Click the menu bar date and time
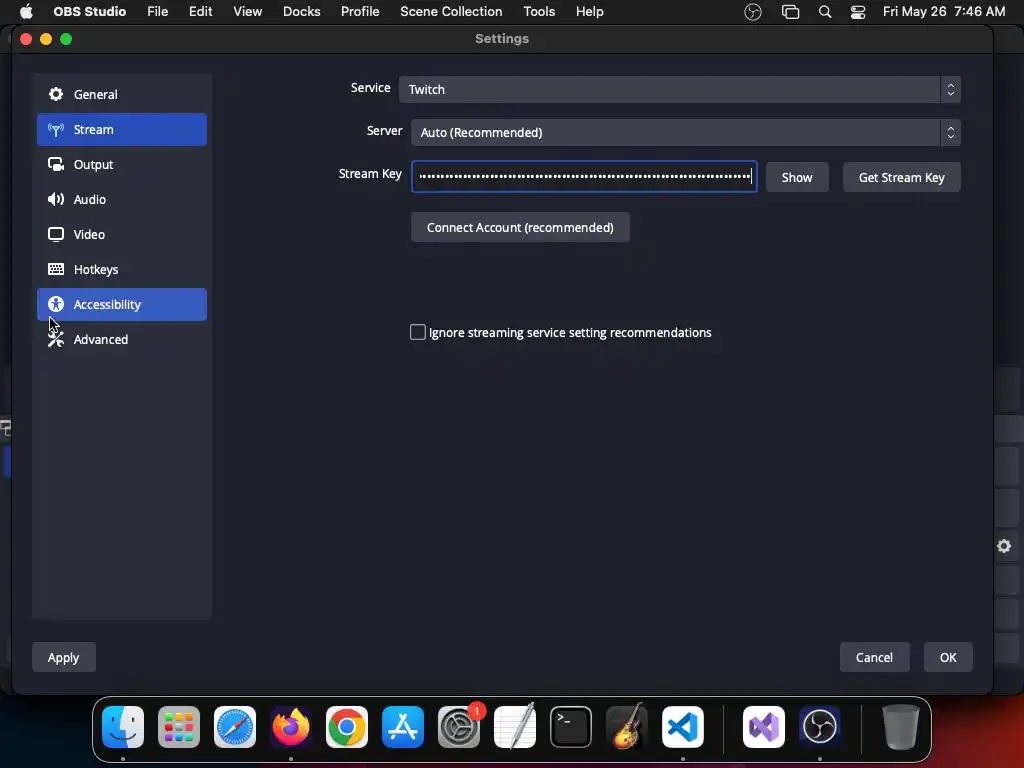The image size is (1024, 768). [x=944, y=12]
